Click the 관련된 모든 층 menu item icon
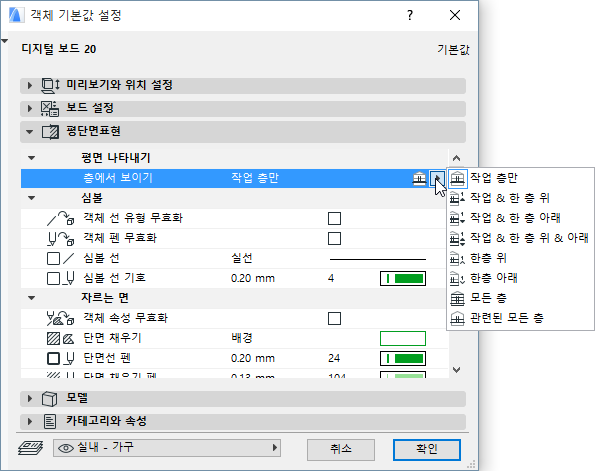Viewport: 595px width, 471px height. [457, 318]
